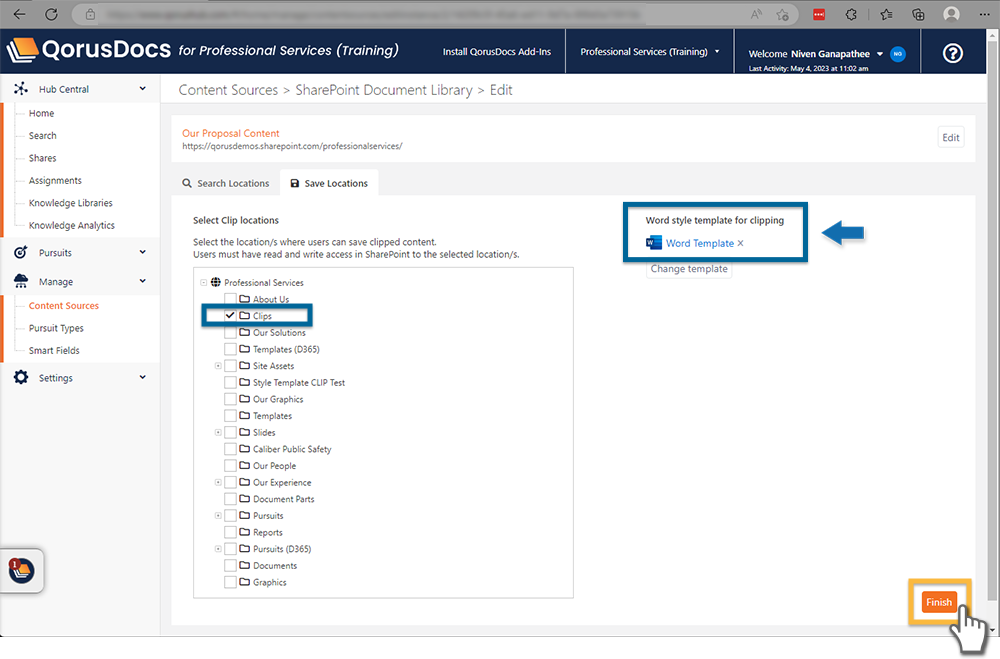Check the Templates (D365) checkbox
This screenshot has width=1000, height=659.
pos(230,349)
